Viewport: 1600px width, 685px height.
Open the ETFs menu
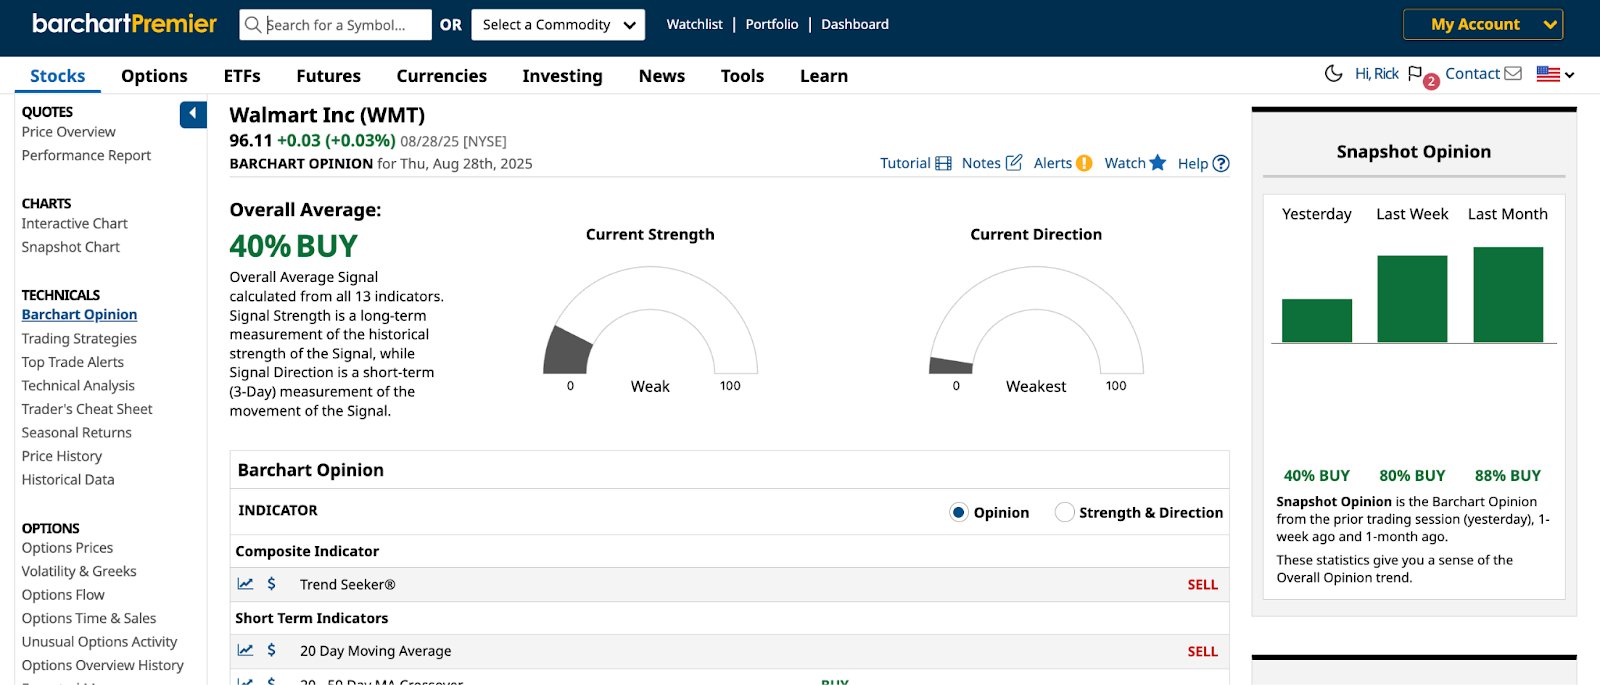tap(242, 76)
